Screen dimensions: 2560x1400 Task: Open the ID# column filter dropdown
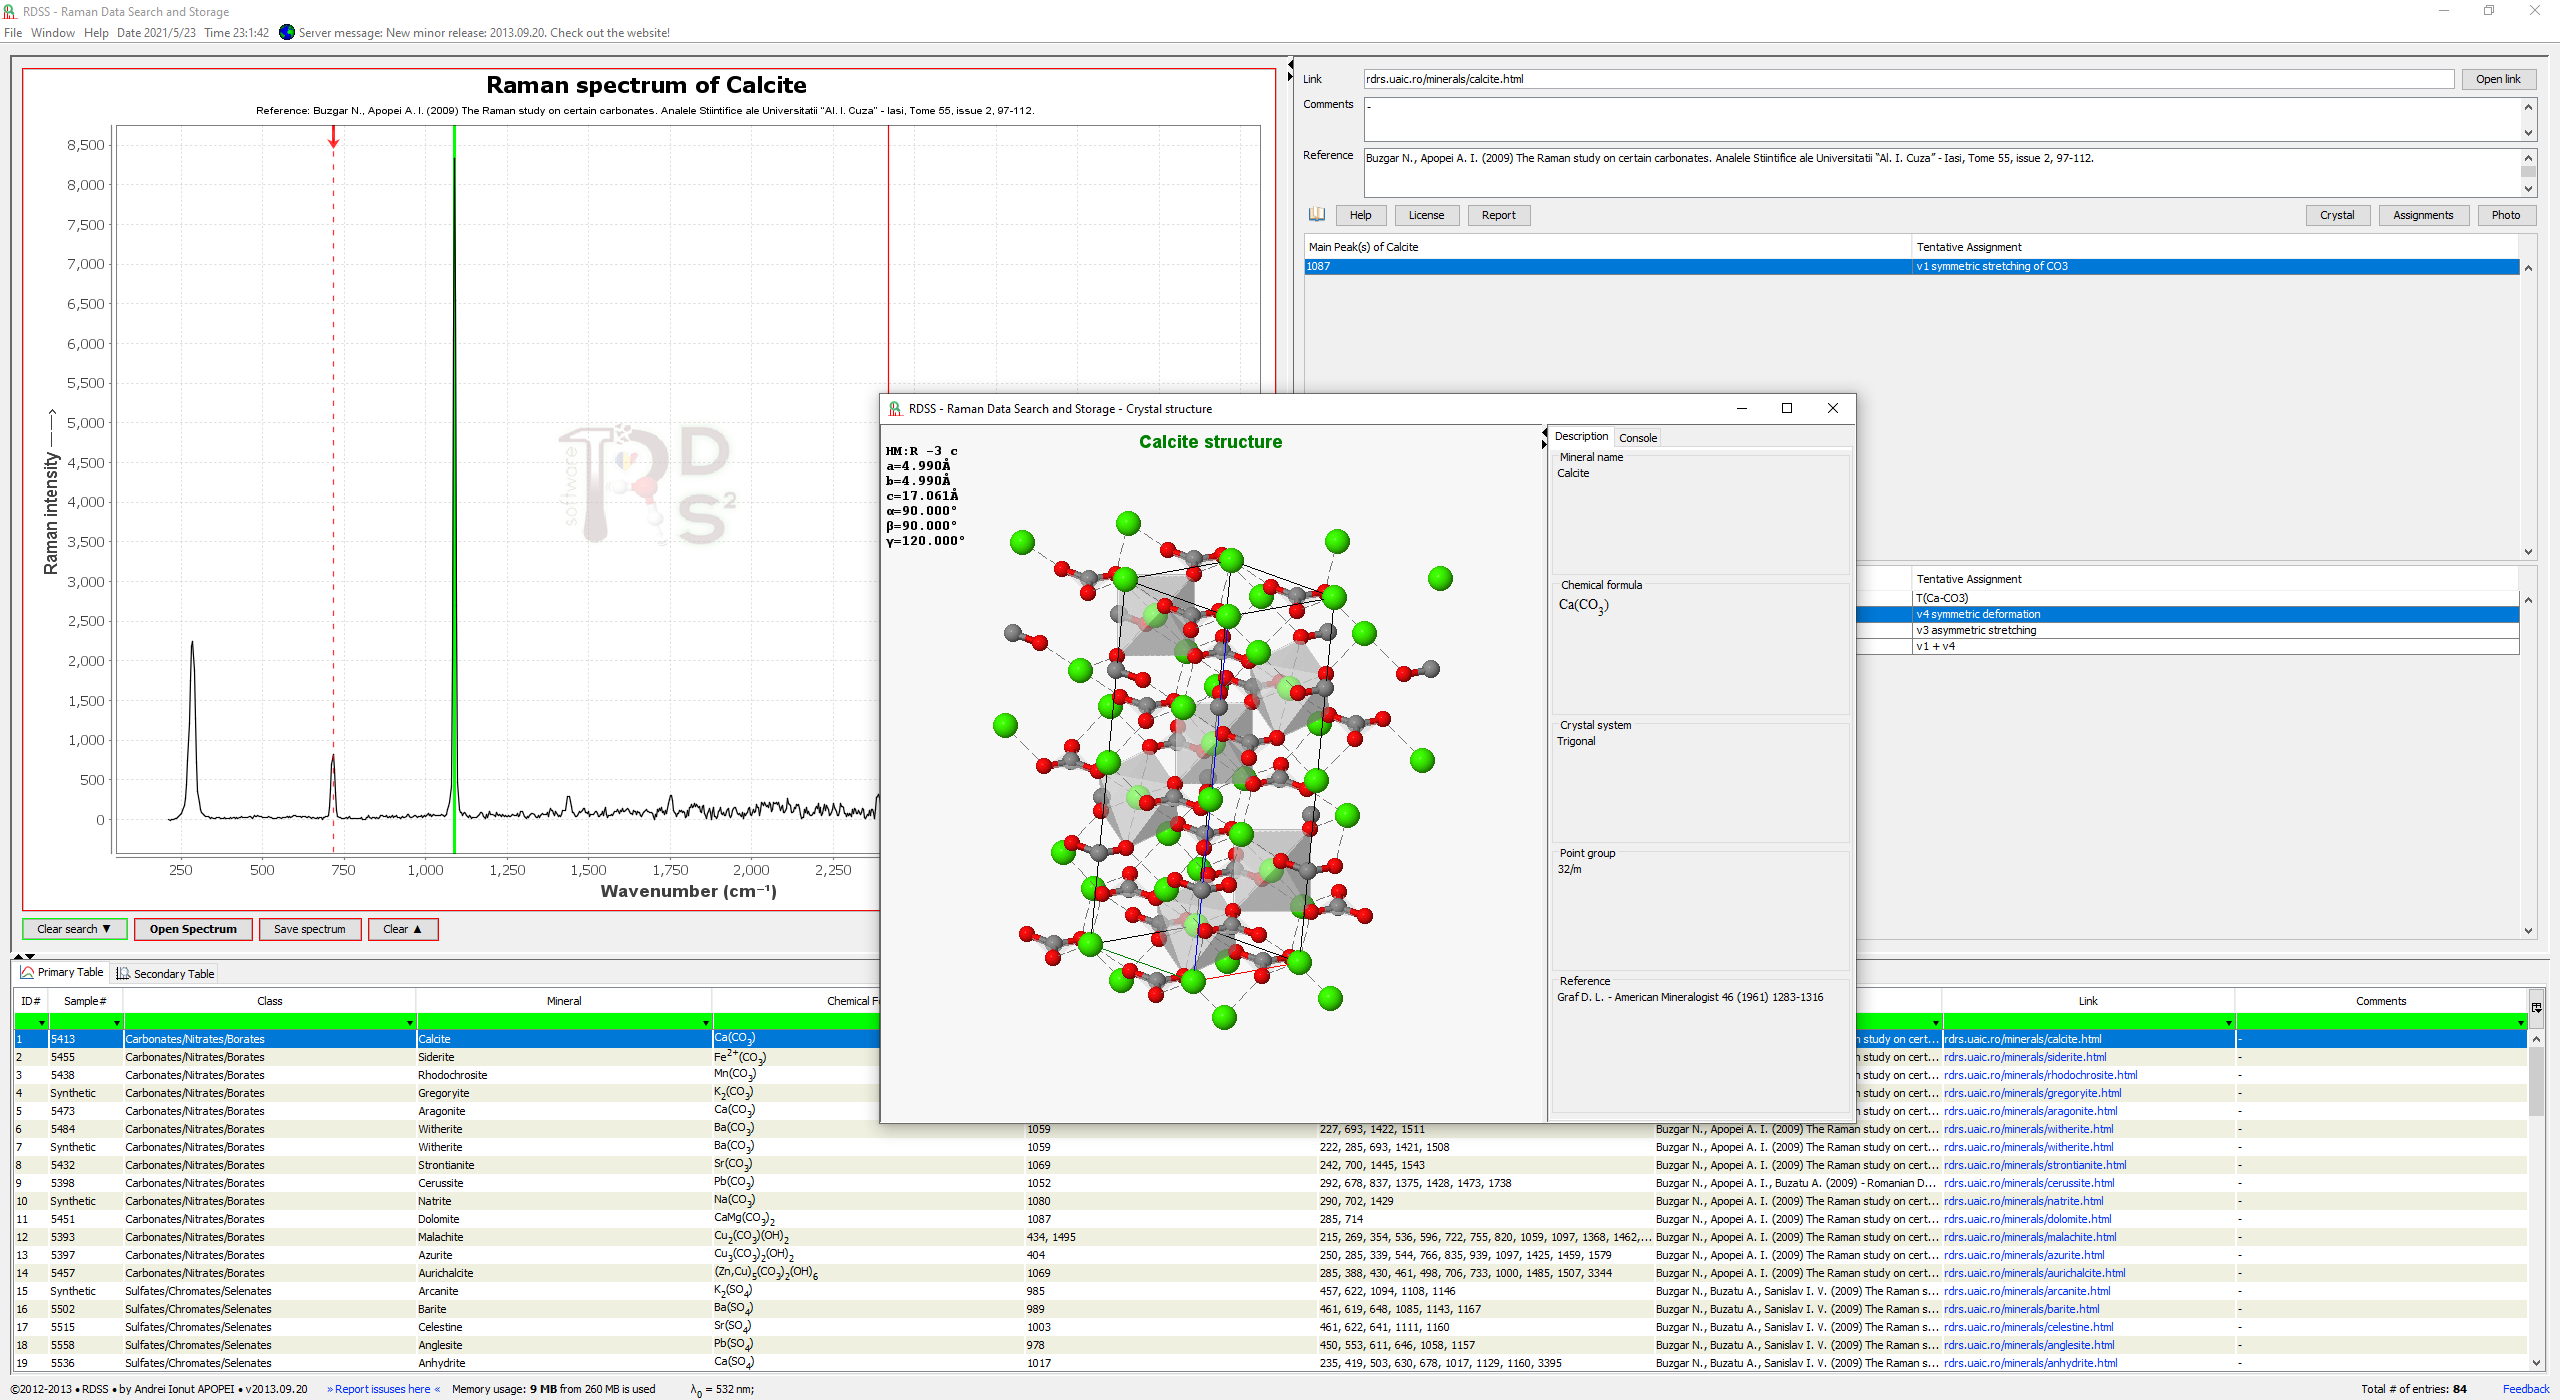(x=41, y=1023)
